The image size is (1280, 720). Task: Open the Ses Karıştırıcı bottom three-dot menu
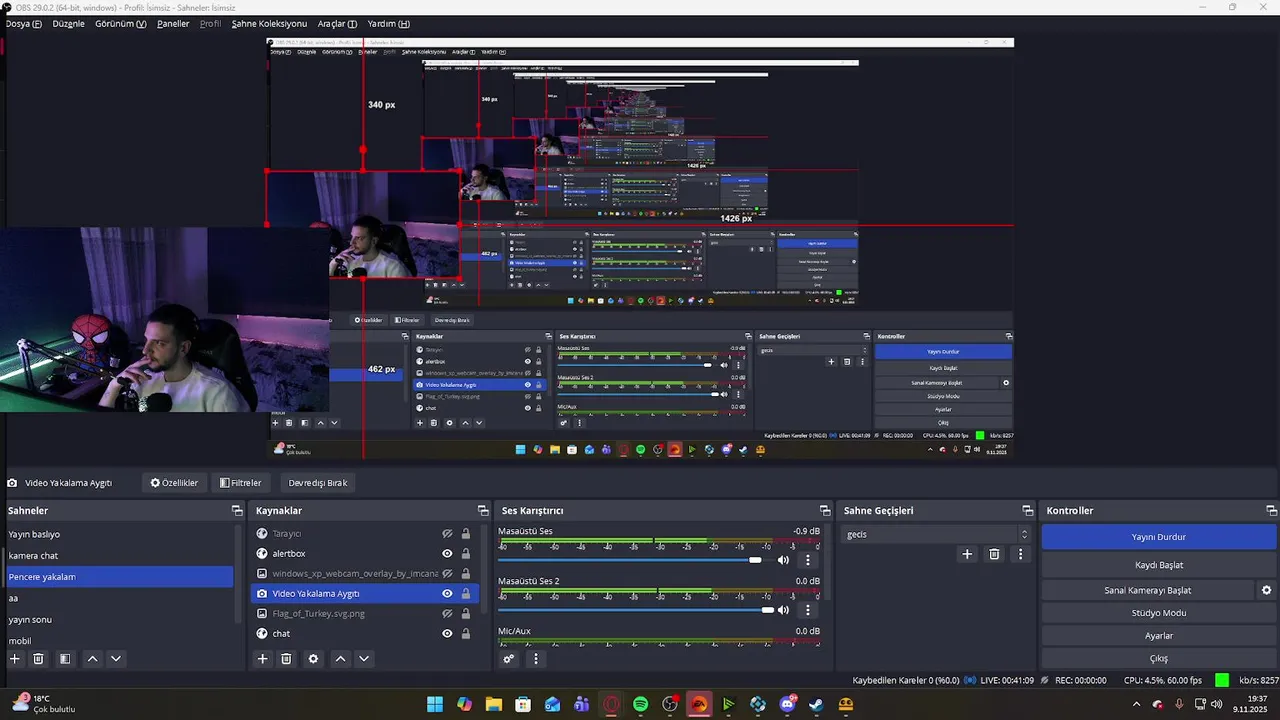(x=535, y=659)
